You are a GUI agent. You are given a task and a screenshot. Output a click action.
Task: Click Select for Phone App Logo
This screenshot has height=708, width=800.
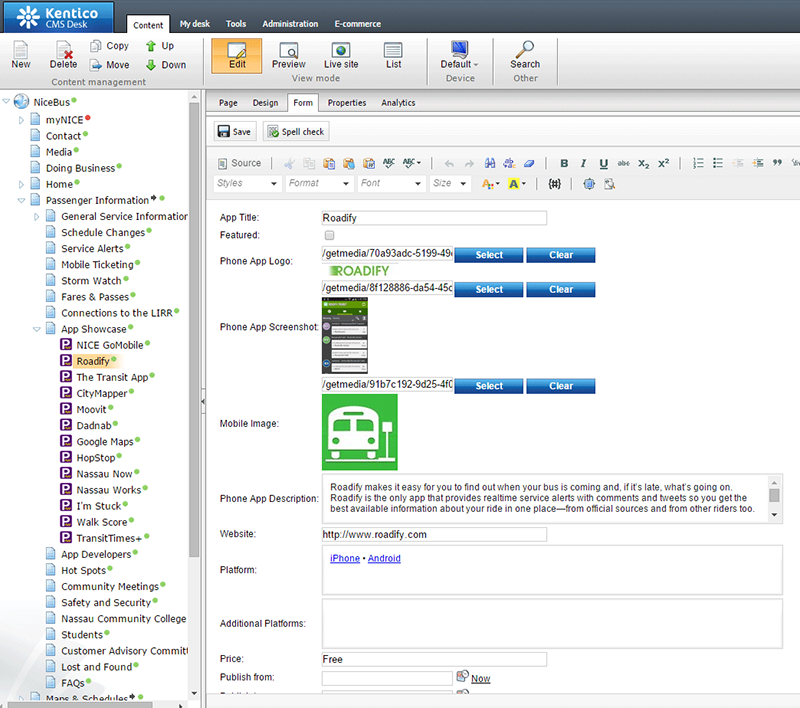[489, 255]
